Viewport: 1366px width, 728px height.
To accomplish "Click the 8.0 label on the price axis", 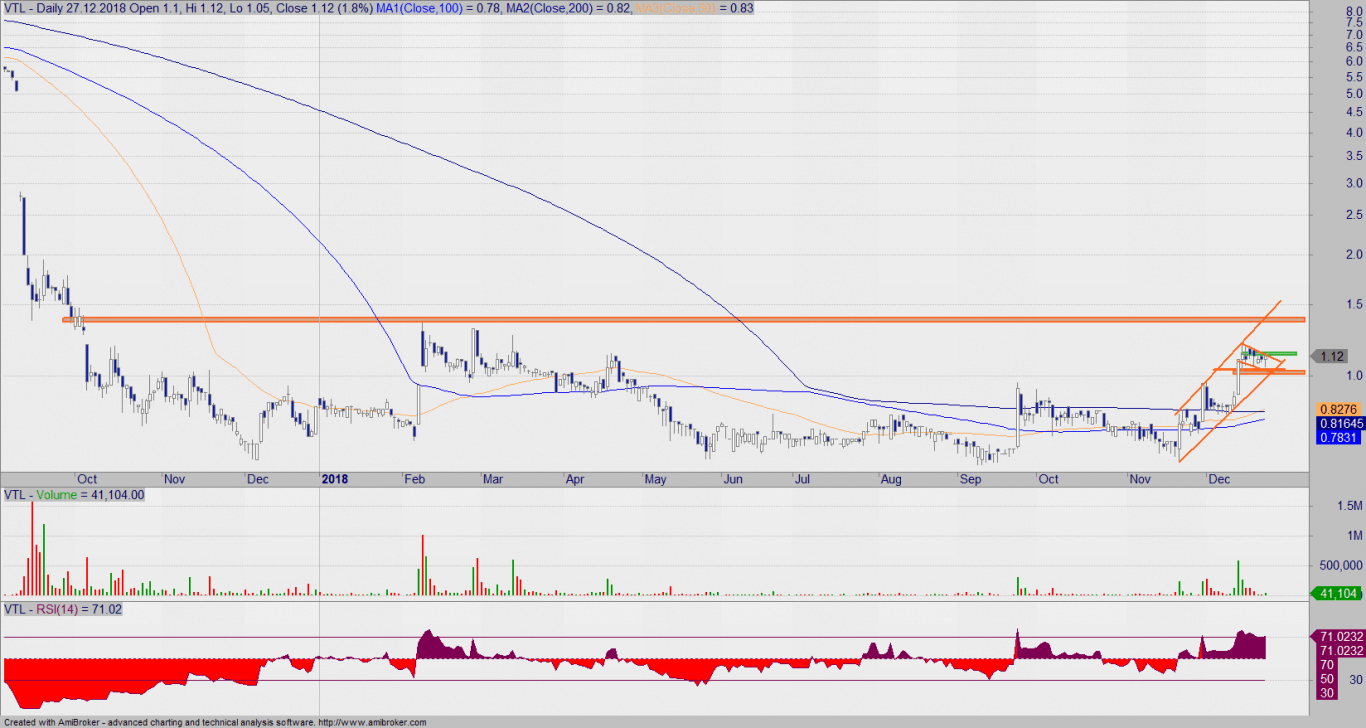I will coord(1329,12).
